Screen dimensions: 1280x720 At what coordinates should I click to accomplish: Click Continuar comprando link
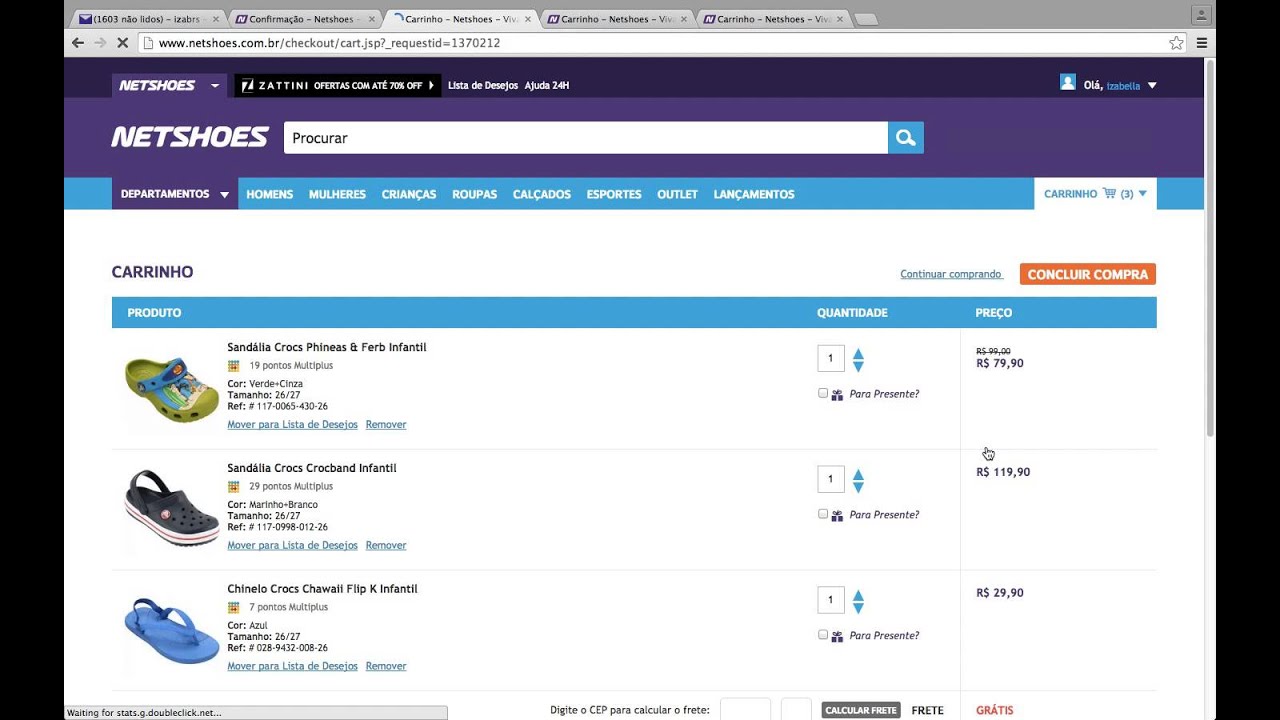coord(951,274)
